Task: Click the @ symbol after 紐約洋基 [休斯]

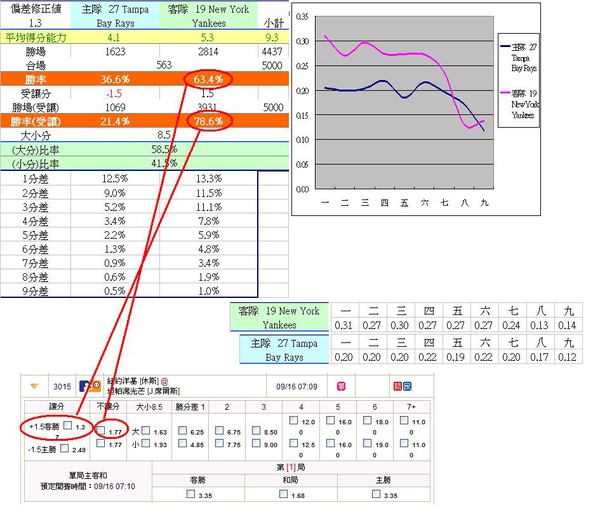Action: pos(164,381)
